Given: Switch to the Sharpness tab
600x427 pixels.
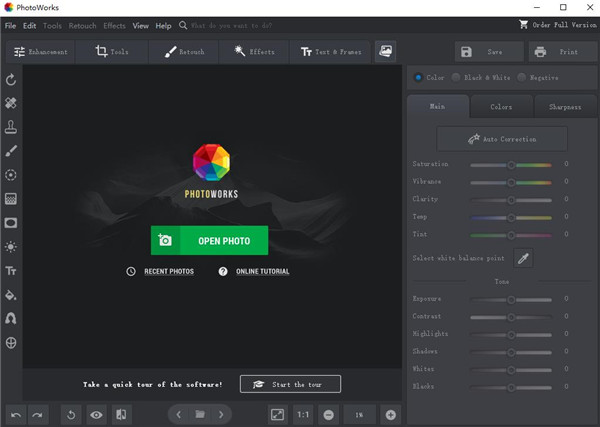Looking at the screenshot, I should click(x=564, y=107).
